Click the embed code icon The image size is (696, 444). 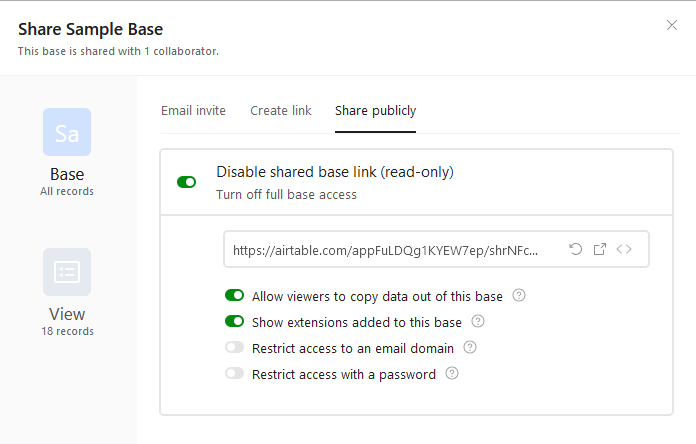[624, 249]
